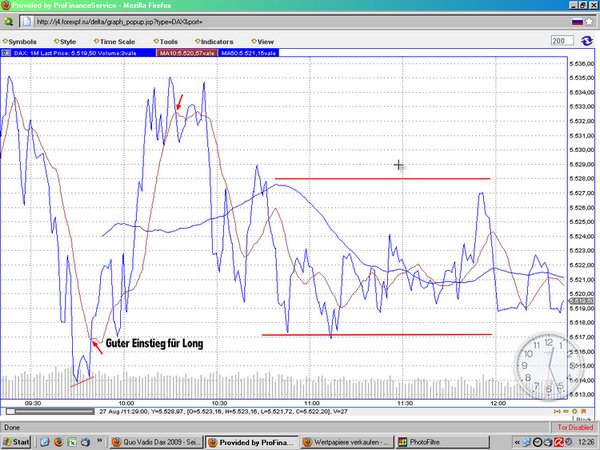
Task: Click the Russian flag icon
Action: [577, 22]
